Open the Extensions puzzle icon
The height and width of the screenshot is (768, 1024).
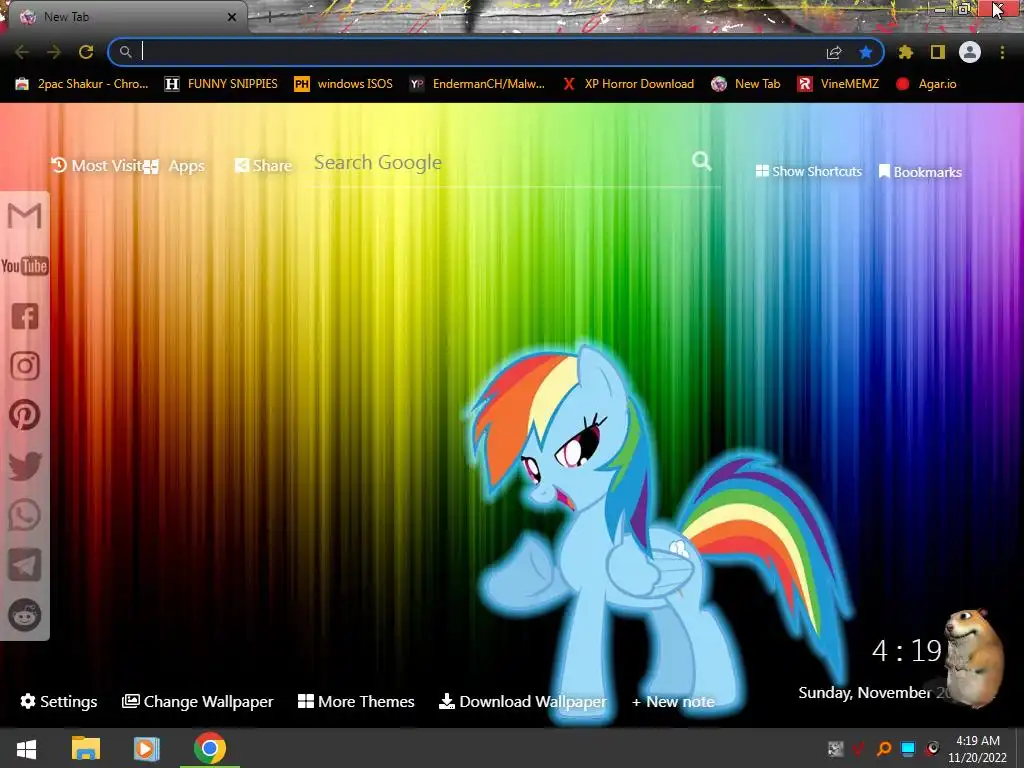(x=905, y=52)
